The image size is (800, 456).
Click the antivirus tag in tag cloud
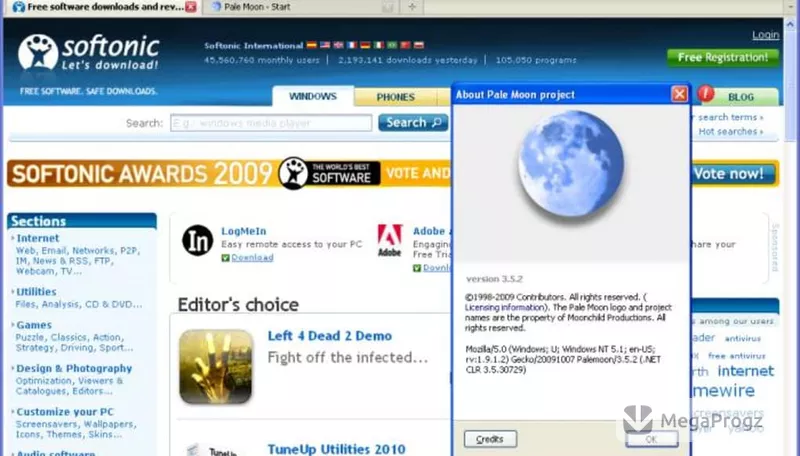[x=743, y=338]
